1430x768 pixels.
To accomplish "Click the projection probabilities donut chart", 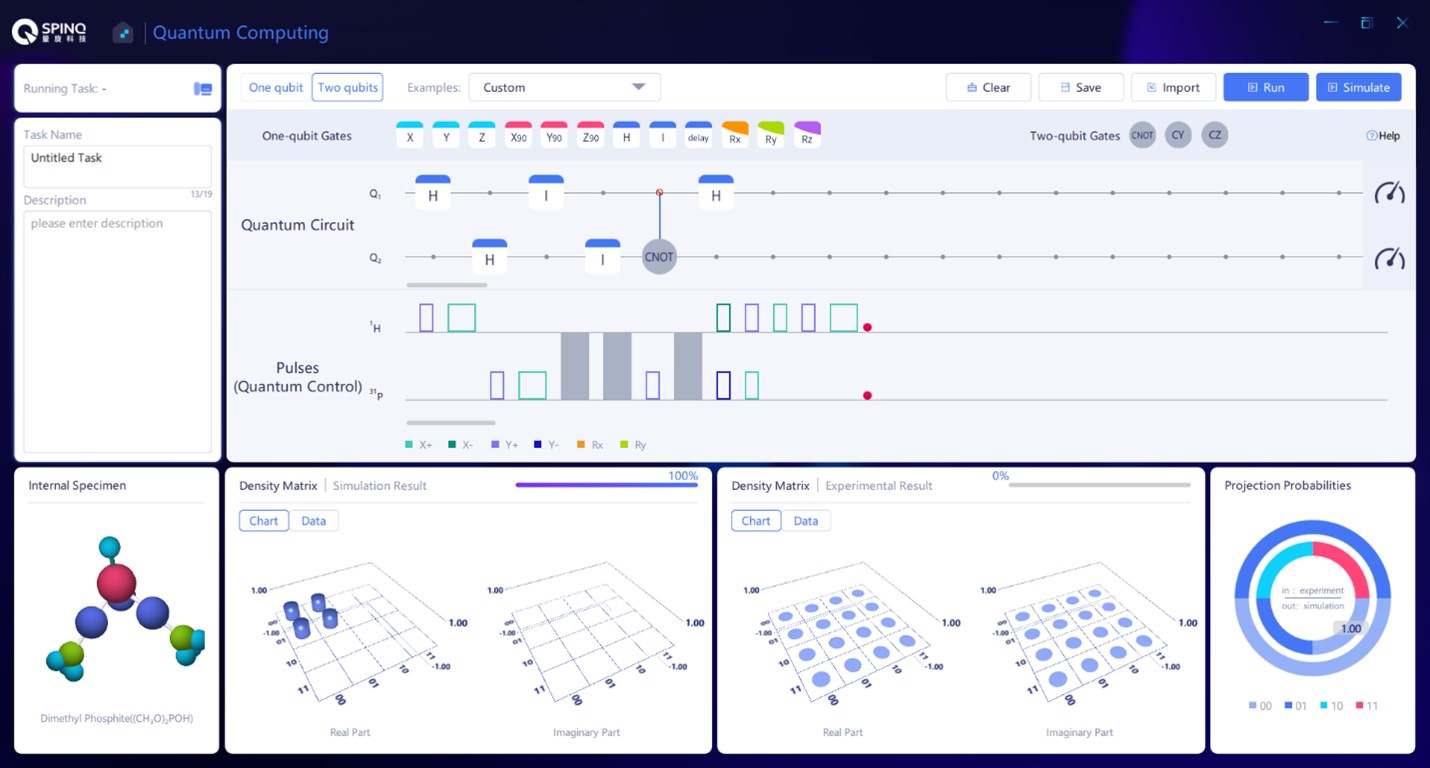I will click(1312, 599).
